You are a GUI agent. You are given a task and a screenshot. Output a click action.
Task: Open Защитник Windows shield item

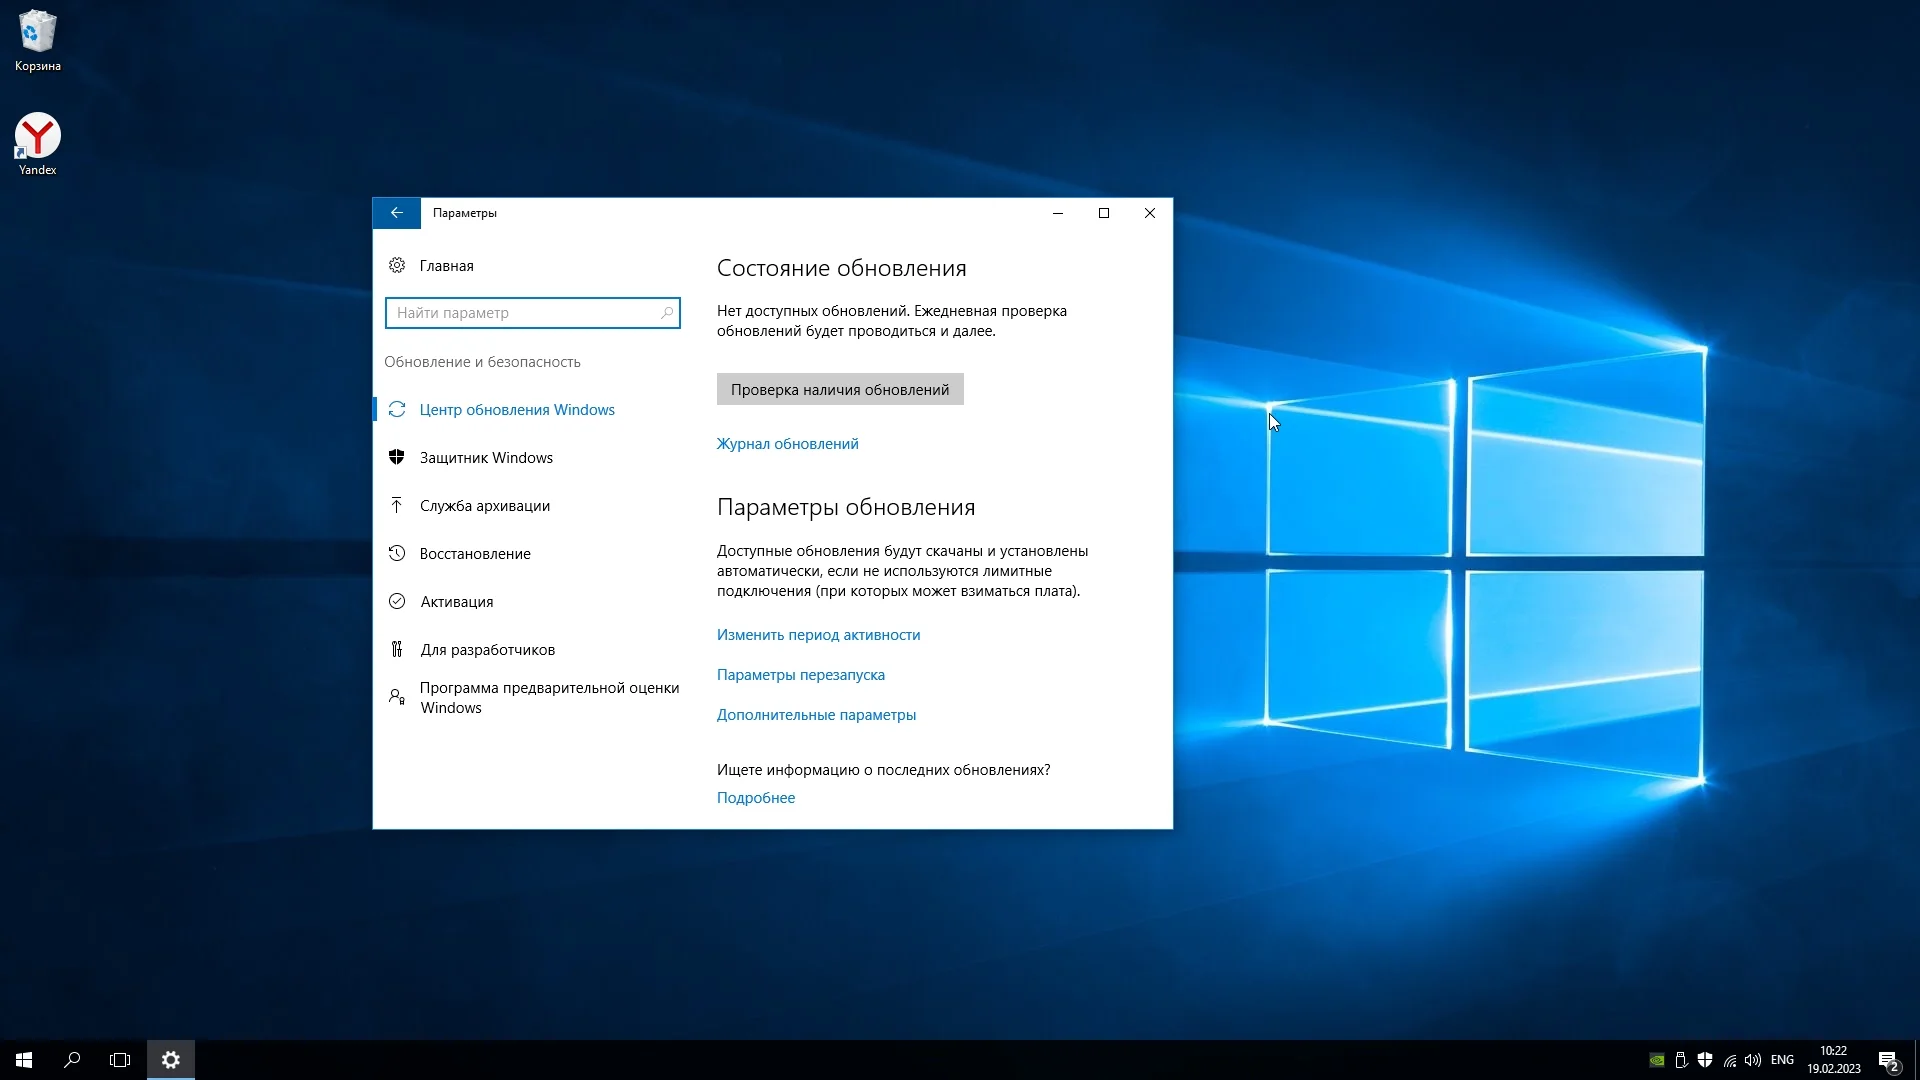pyautogui.click(x=486, y=458)
